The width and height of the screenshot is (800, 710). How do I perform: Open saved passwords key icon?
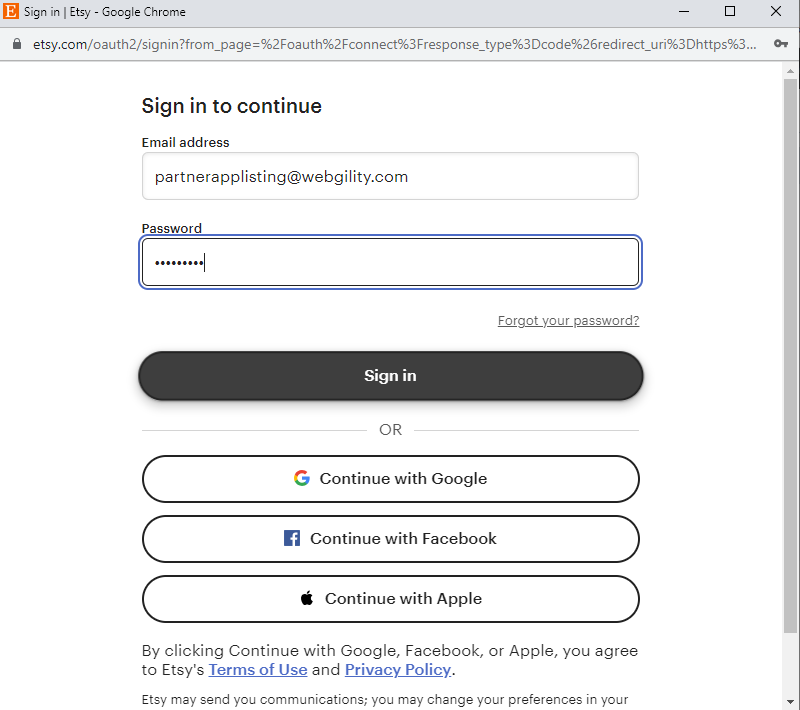pos(781,44)
